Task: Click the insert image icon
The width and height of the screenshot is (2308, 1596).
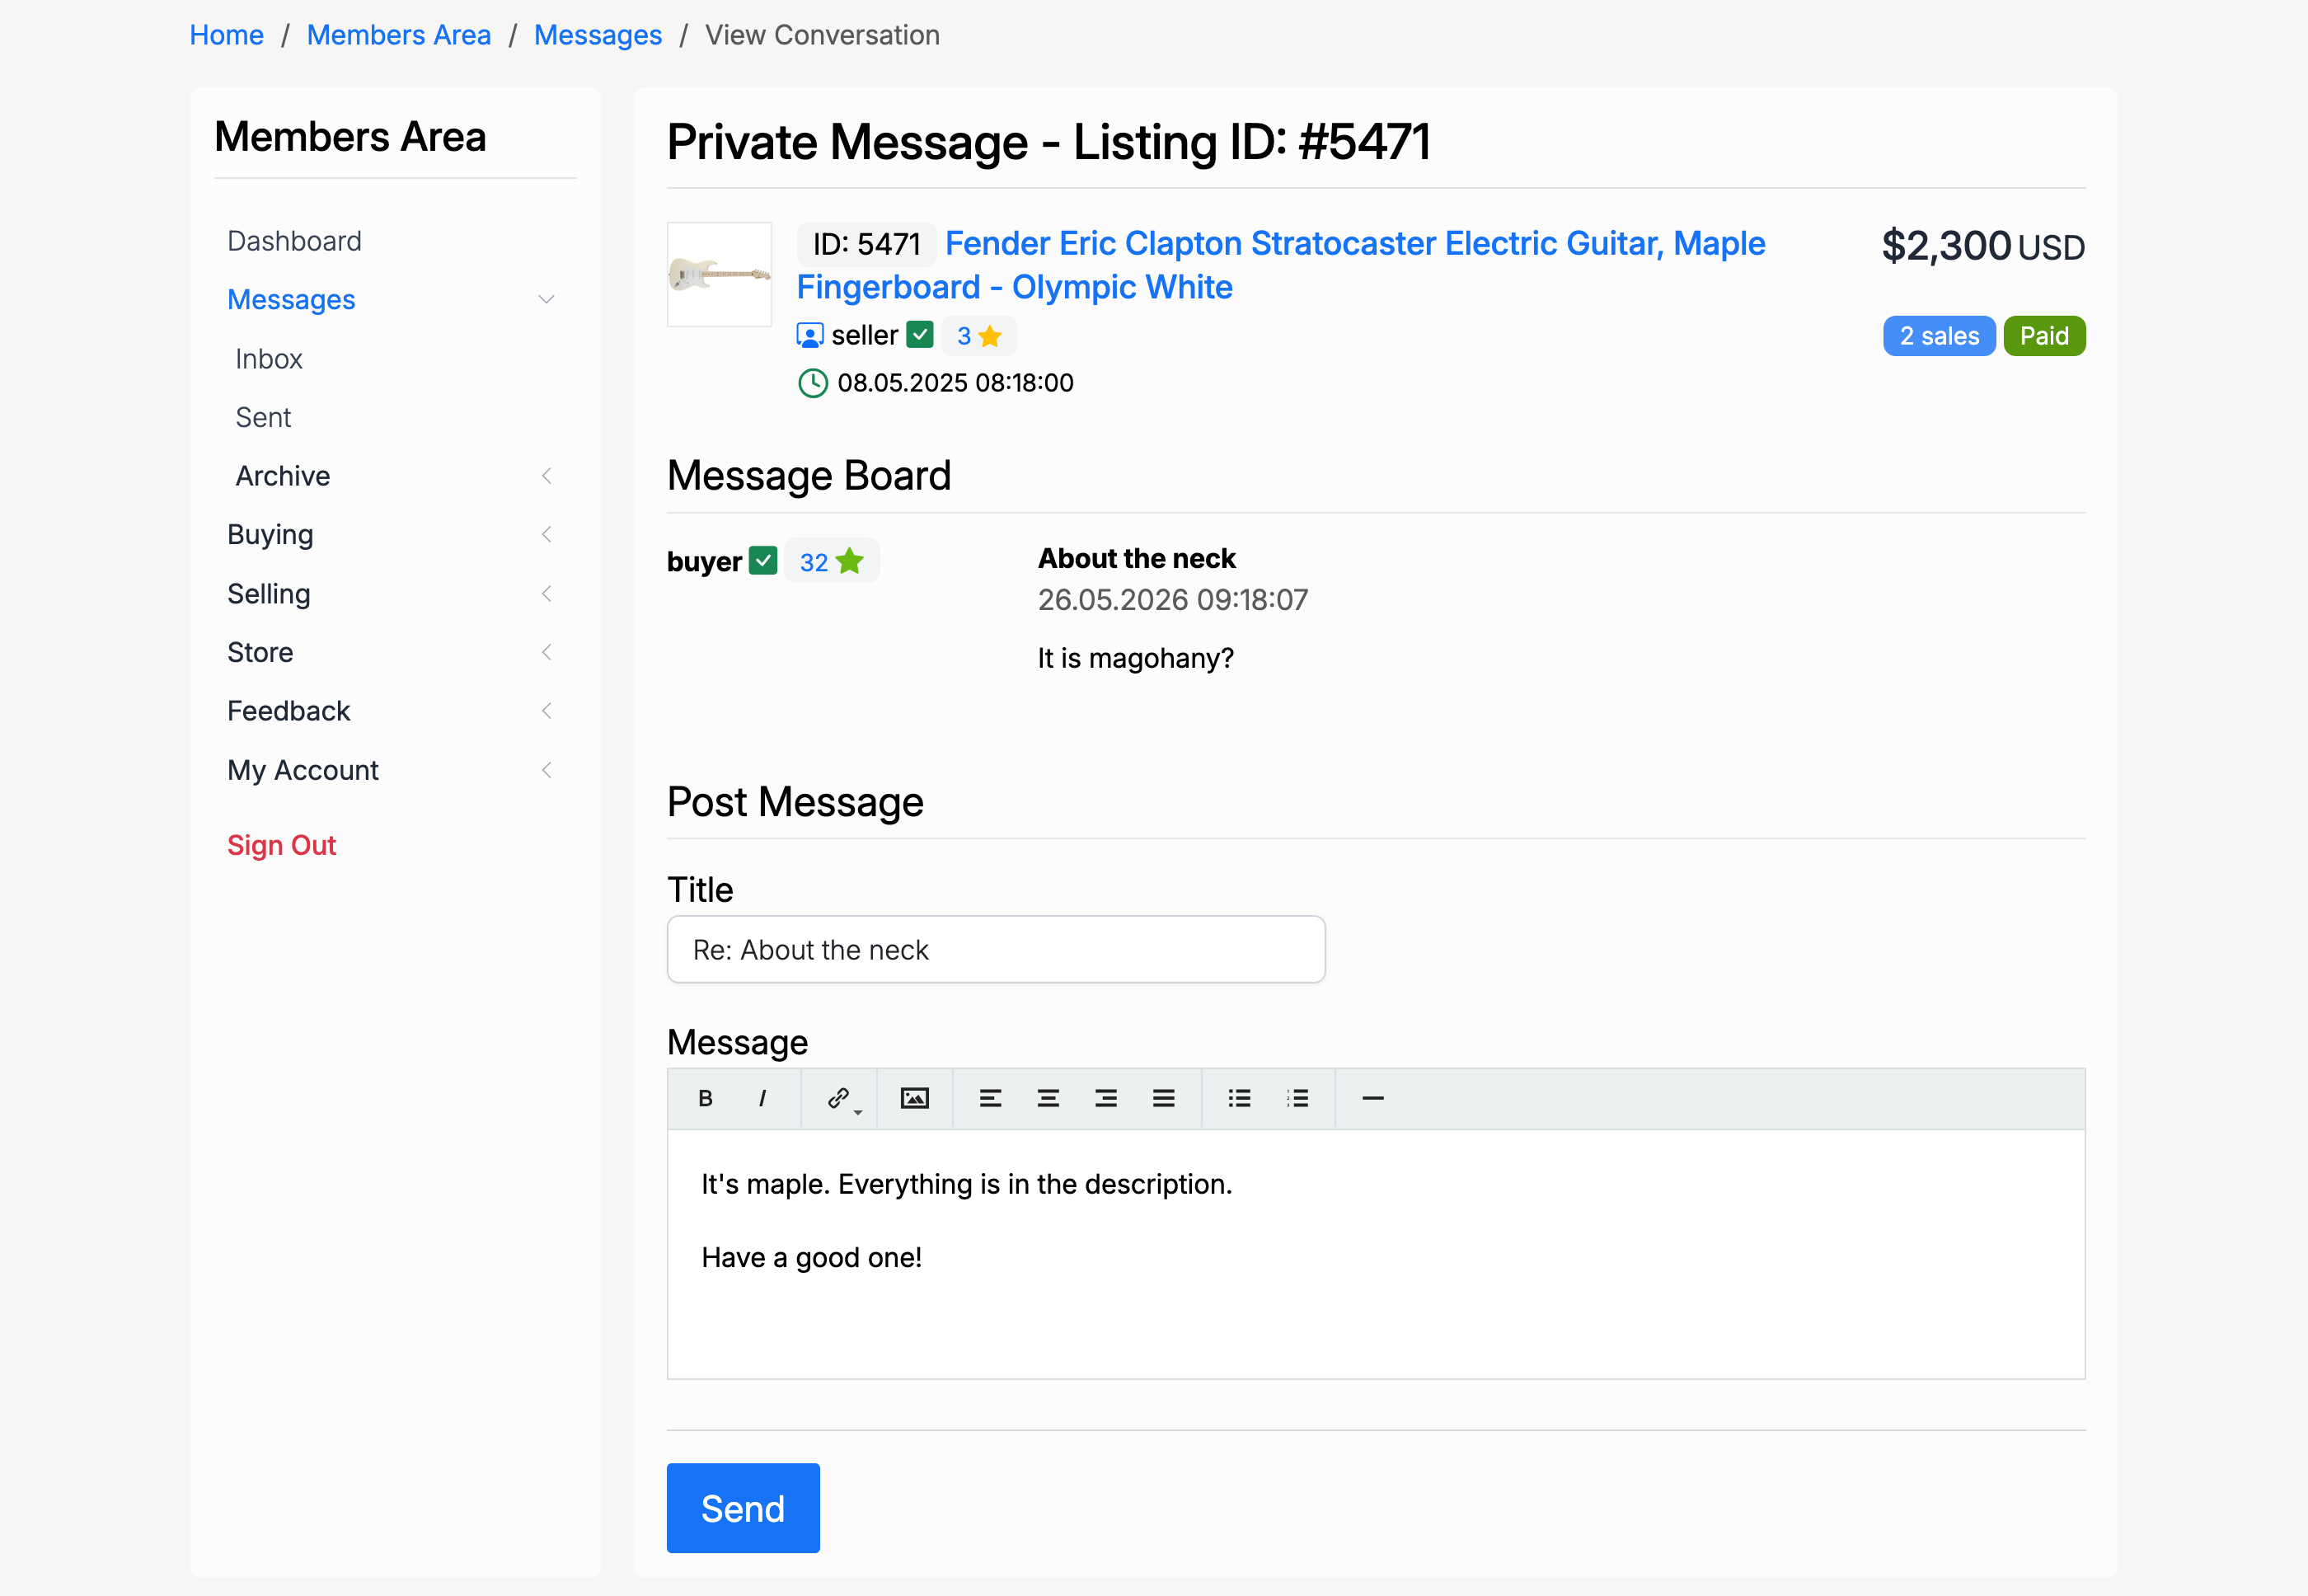Action: click(x=914, y=1098)
